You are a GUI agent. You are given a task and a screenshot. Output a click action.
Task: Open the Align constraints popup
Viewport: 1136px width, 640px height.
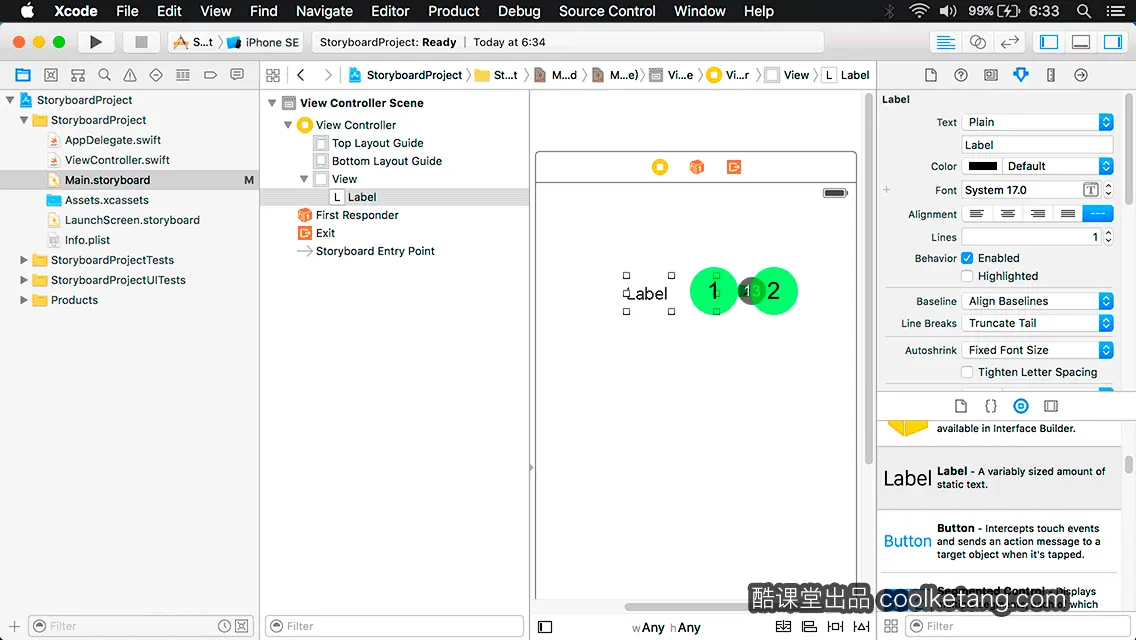pos(809,626)
